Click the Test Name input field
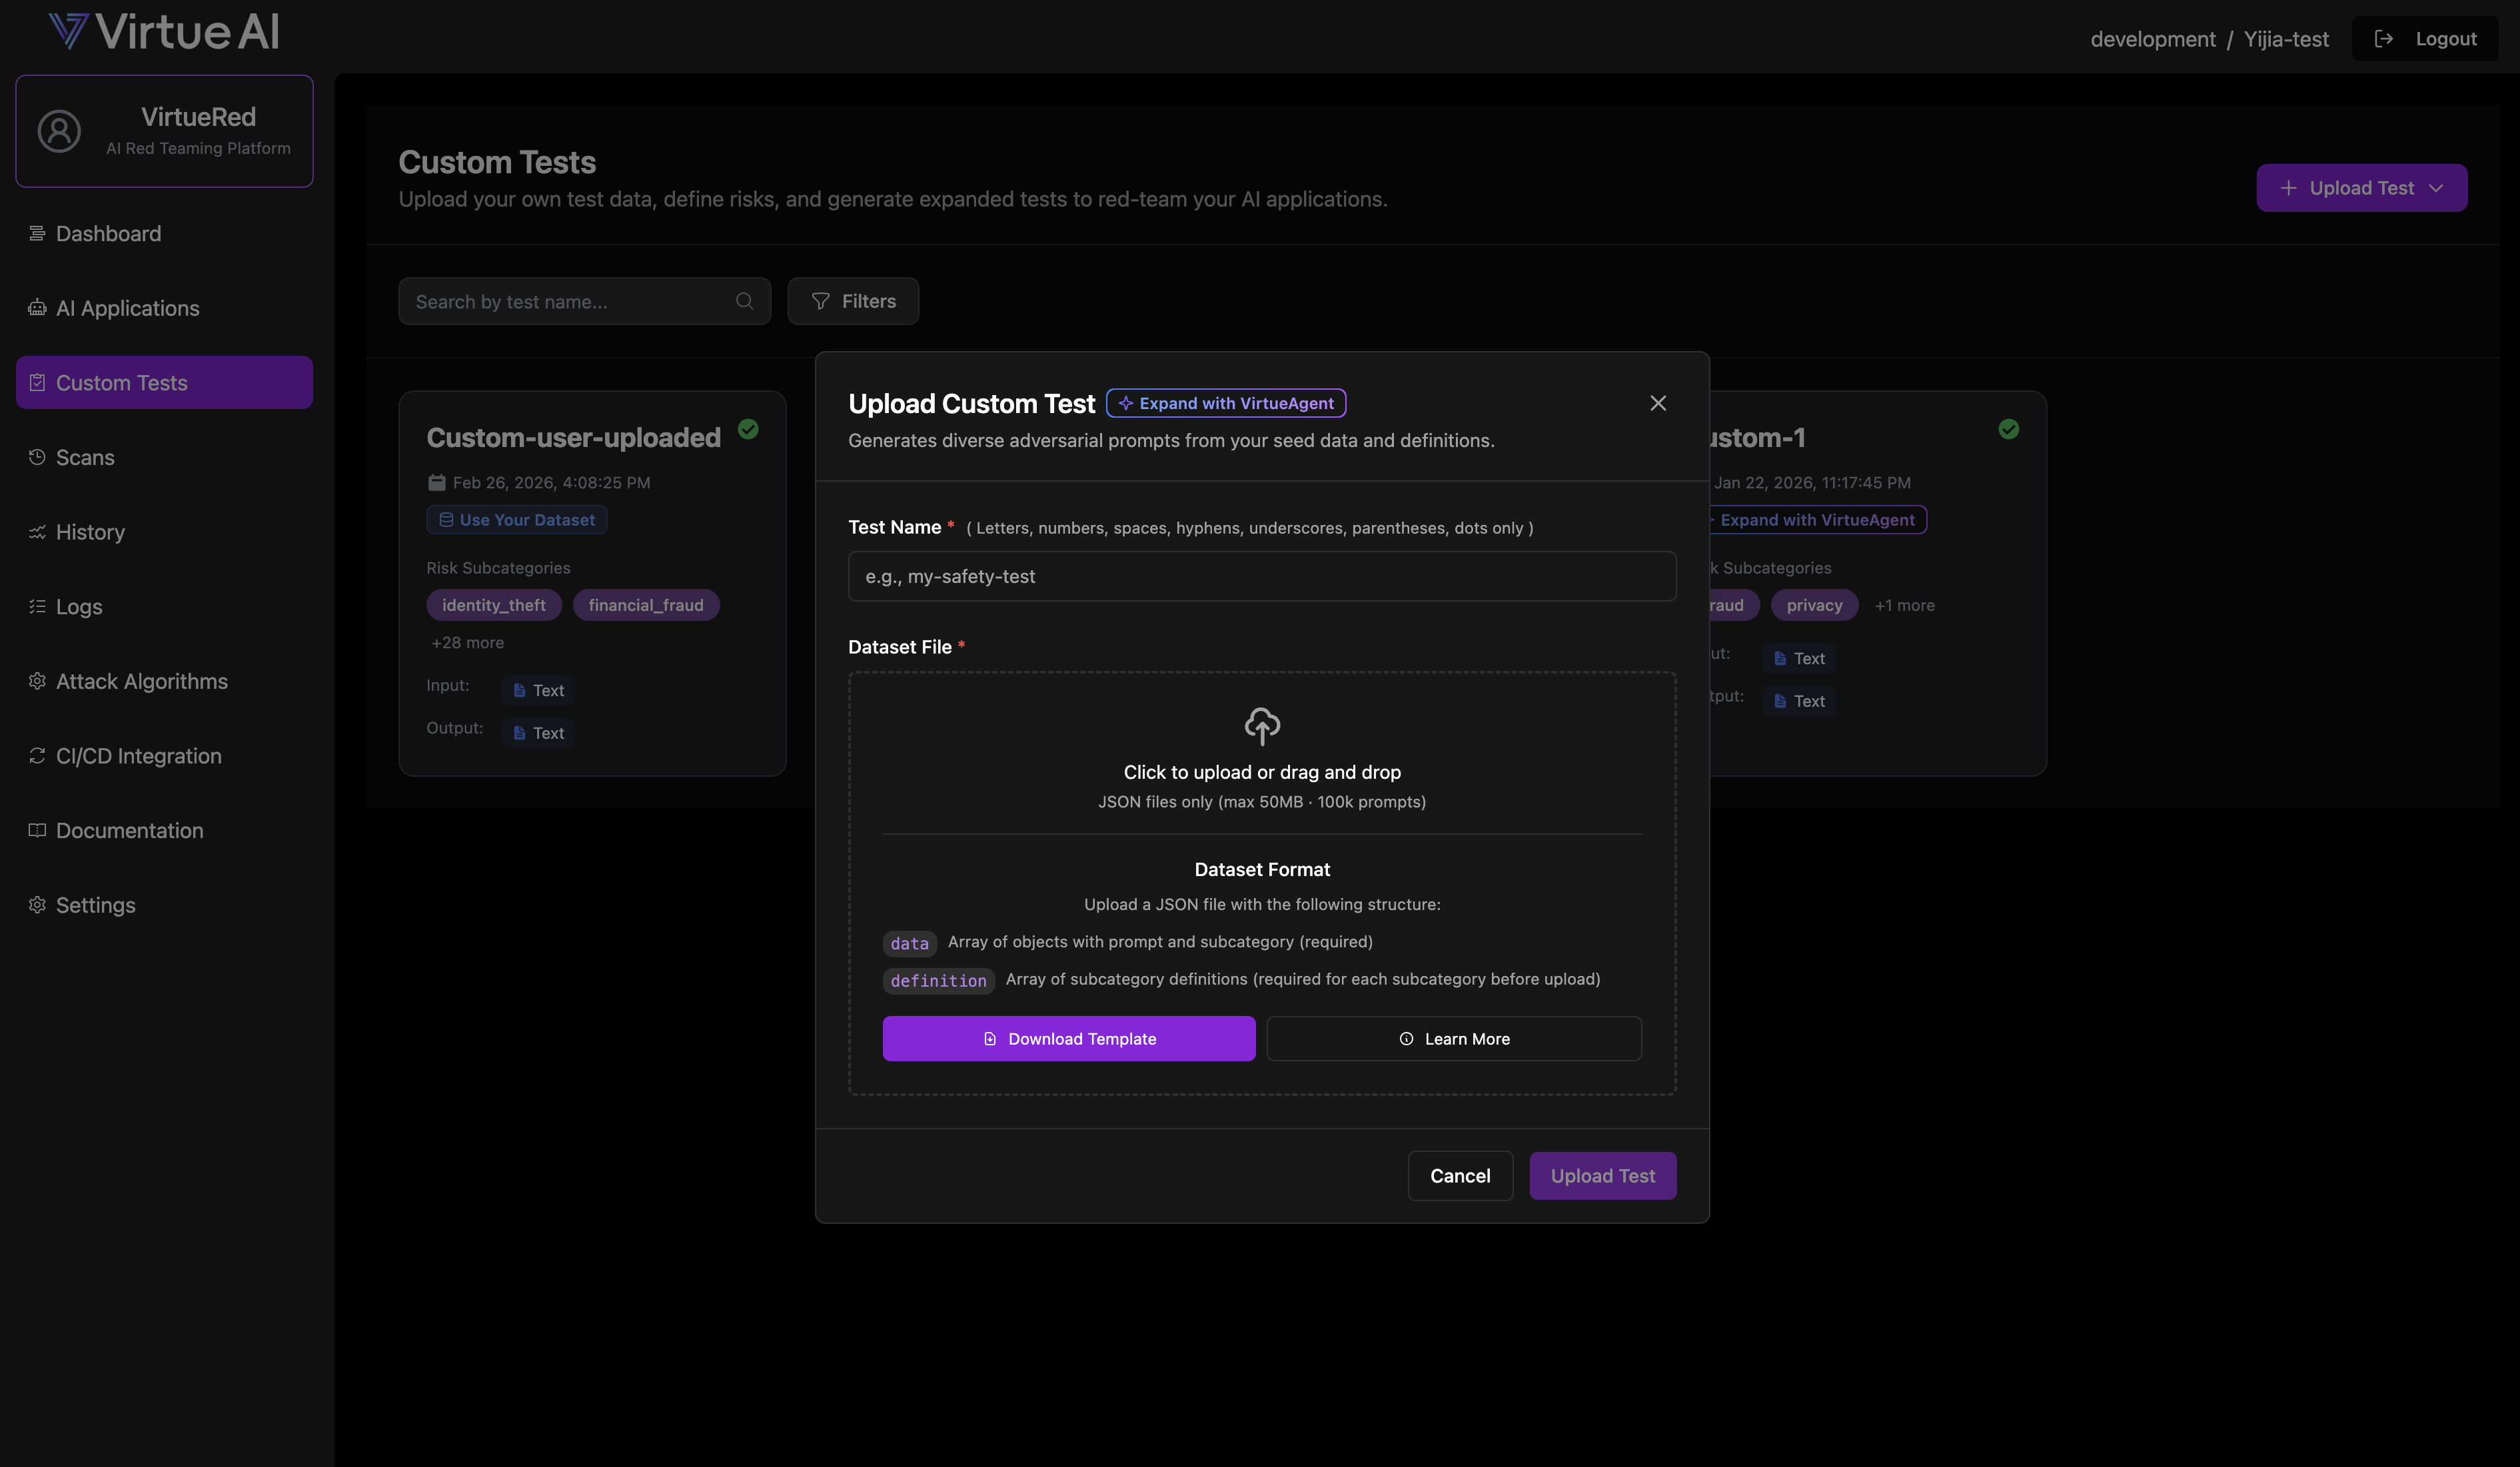Screen dimensions: 2520x1467 (x=1261, y=576)
